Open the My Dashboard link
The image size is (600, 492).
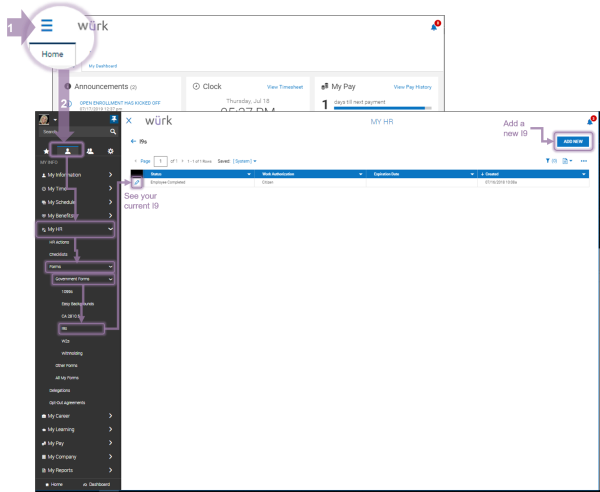pos(103,66)
